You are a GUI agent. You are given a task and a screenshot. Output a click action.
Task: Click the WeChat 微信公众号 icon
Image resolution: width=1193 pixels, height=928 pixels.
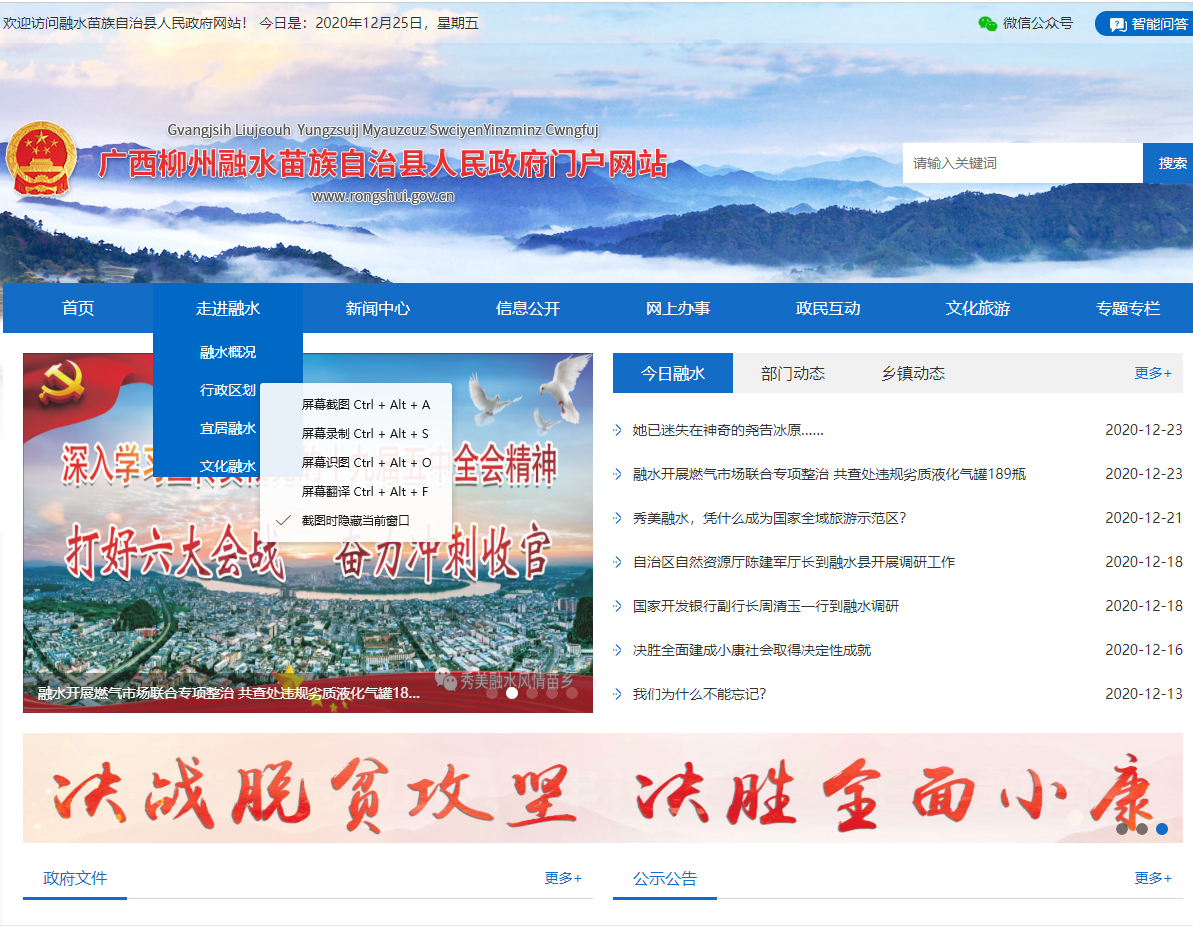click(x=987, y=23)
